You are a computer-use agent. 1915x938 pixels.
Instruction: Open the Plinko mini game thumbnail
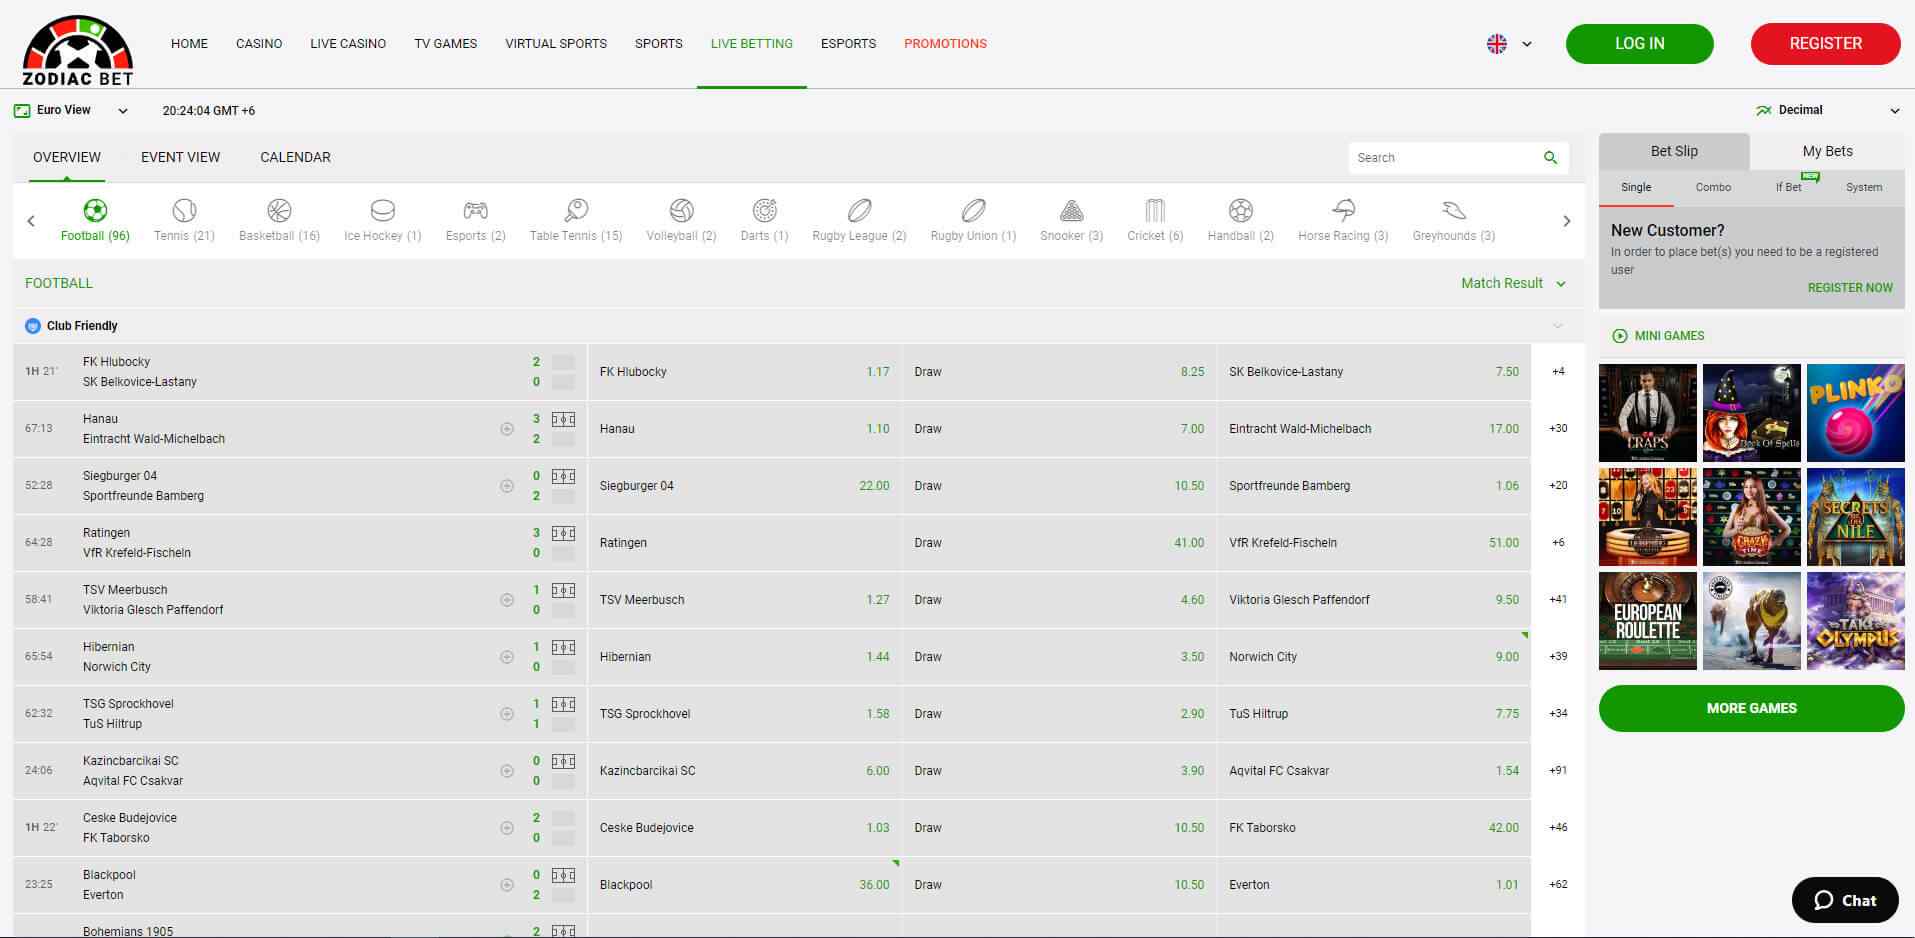pyautogui.click(x=1855, y=413)
